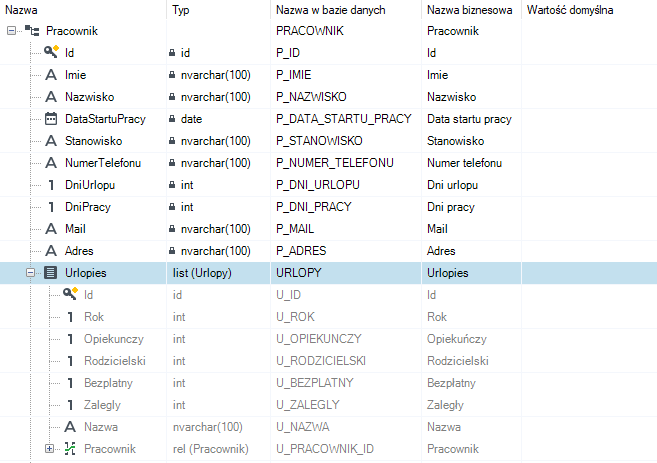The height and width of the screenshot is (463, 657).
Task: Click the key icon of U_ID row
Action: tap(70, 295)
